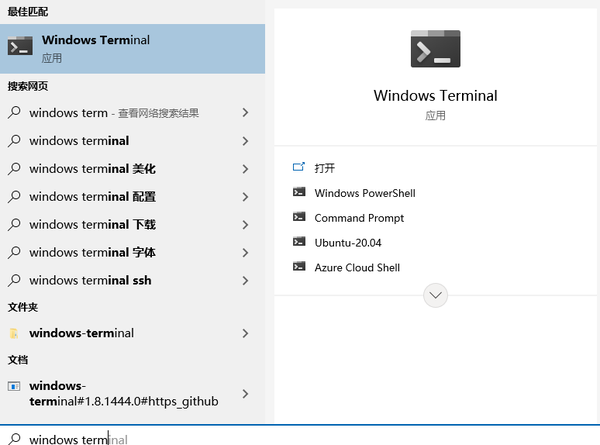
Task: Click the open (打开) icon in preview pane
Action: [x=298, y=167]
